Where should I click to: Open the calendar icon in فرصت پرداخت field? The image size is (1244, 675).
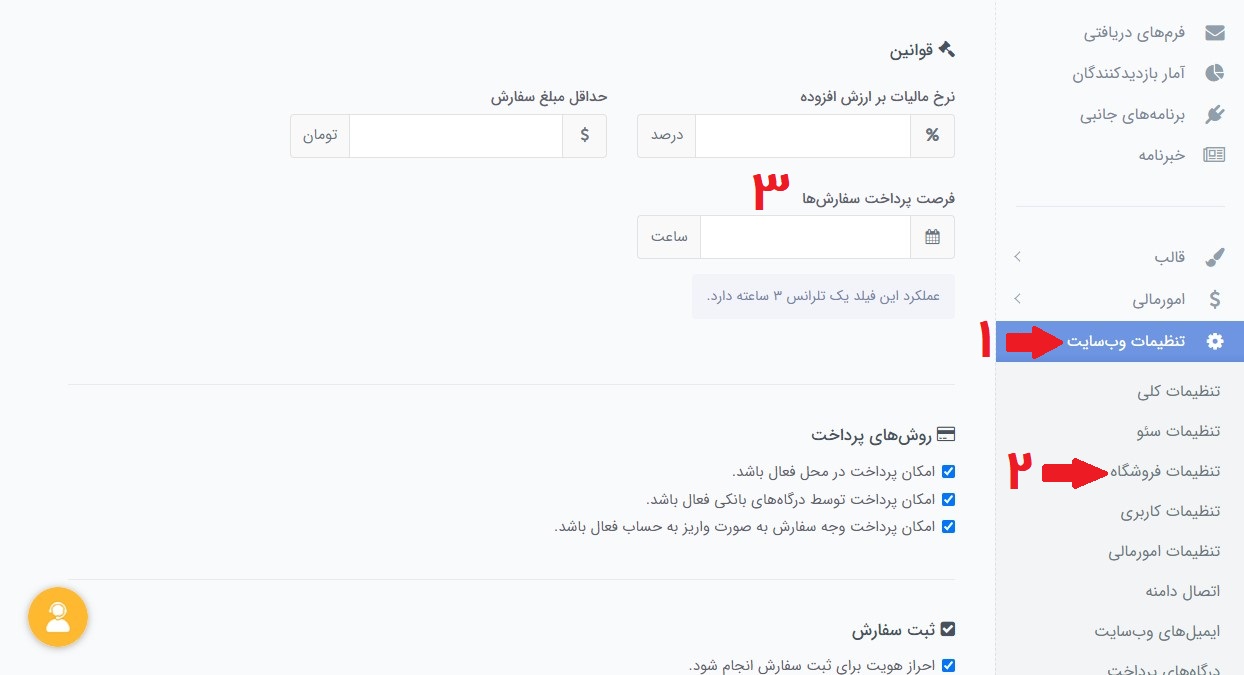click(932, 236)
